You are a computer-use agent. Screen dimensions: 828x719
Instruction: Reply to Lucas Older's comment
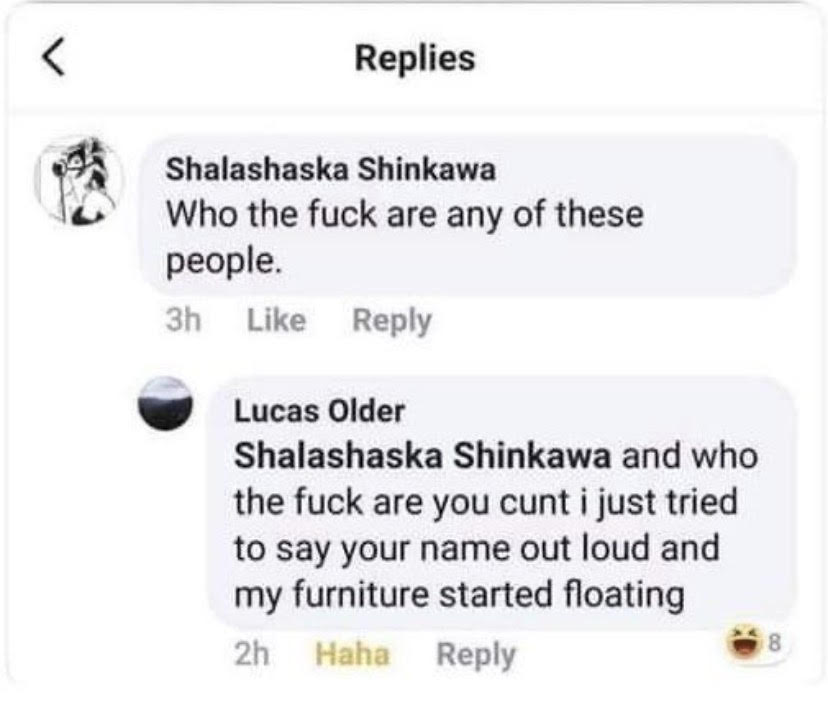tap(476, 655)
